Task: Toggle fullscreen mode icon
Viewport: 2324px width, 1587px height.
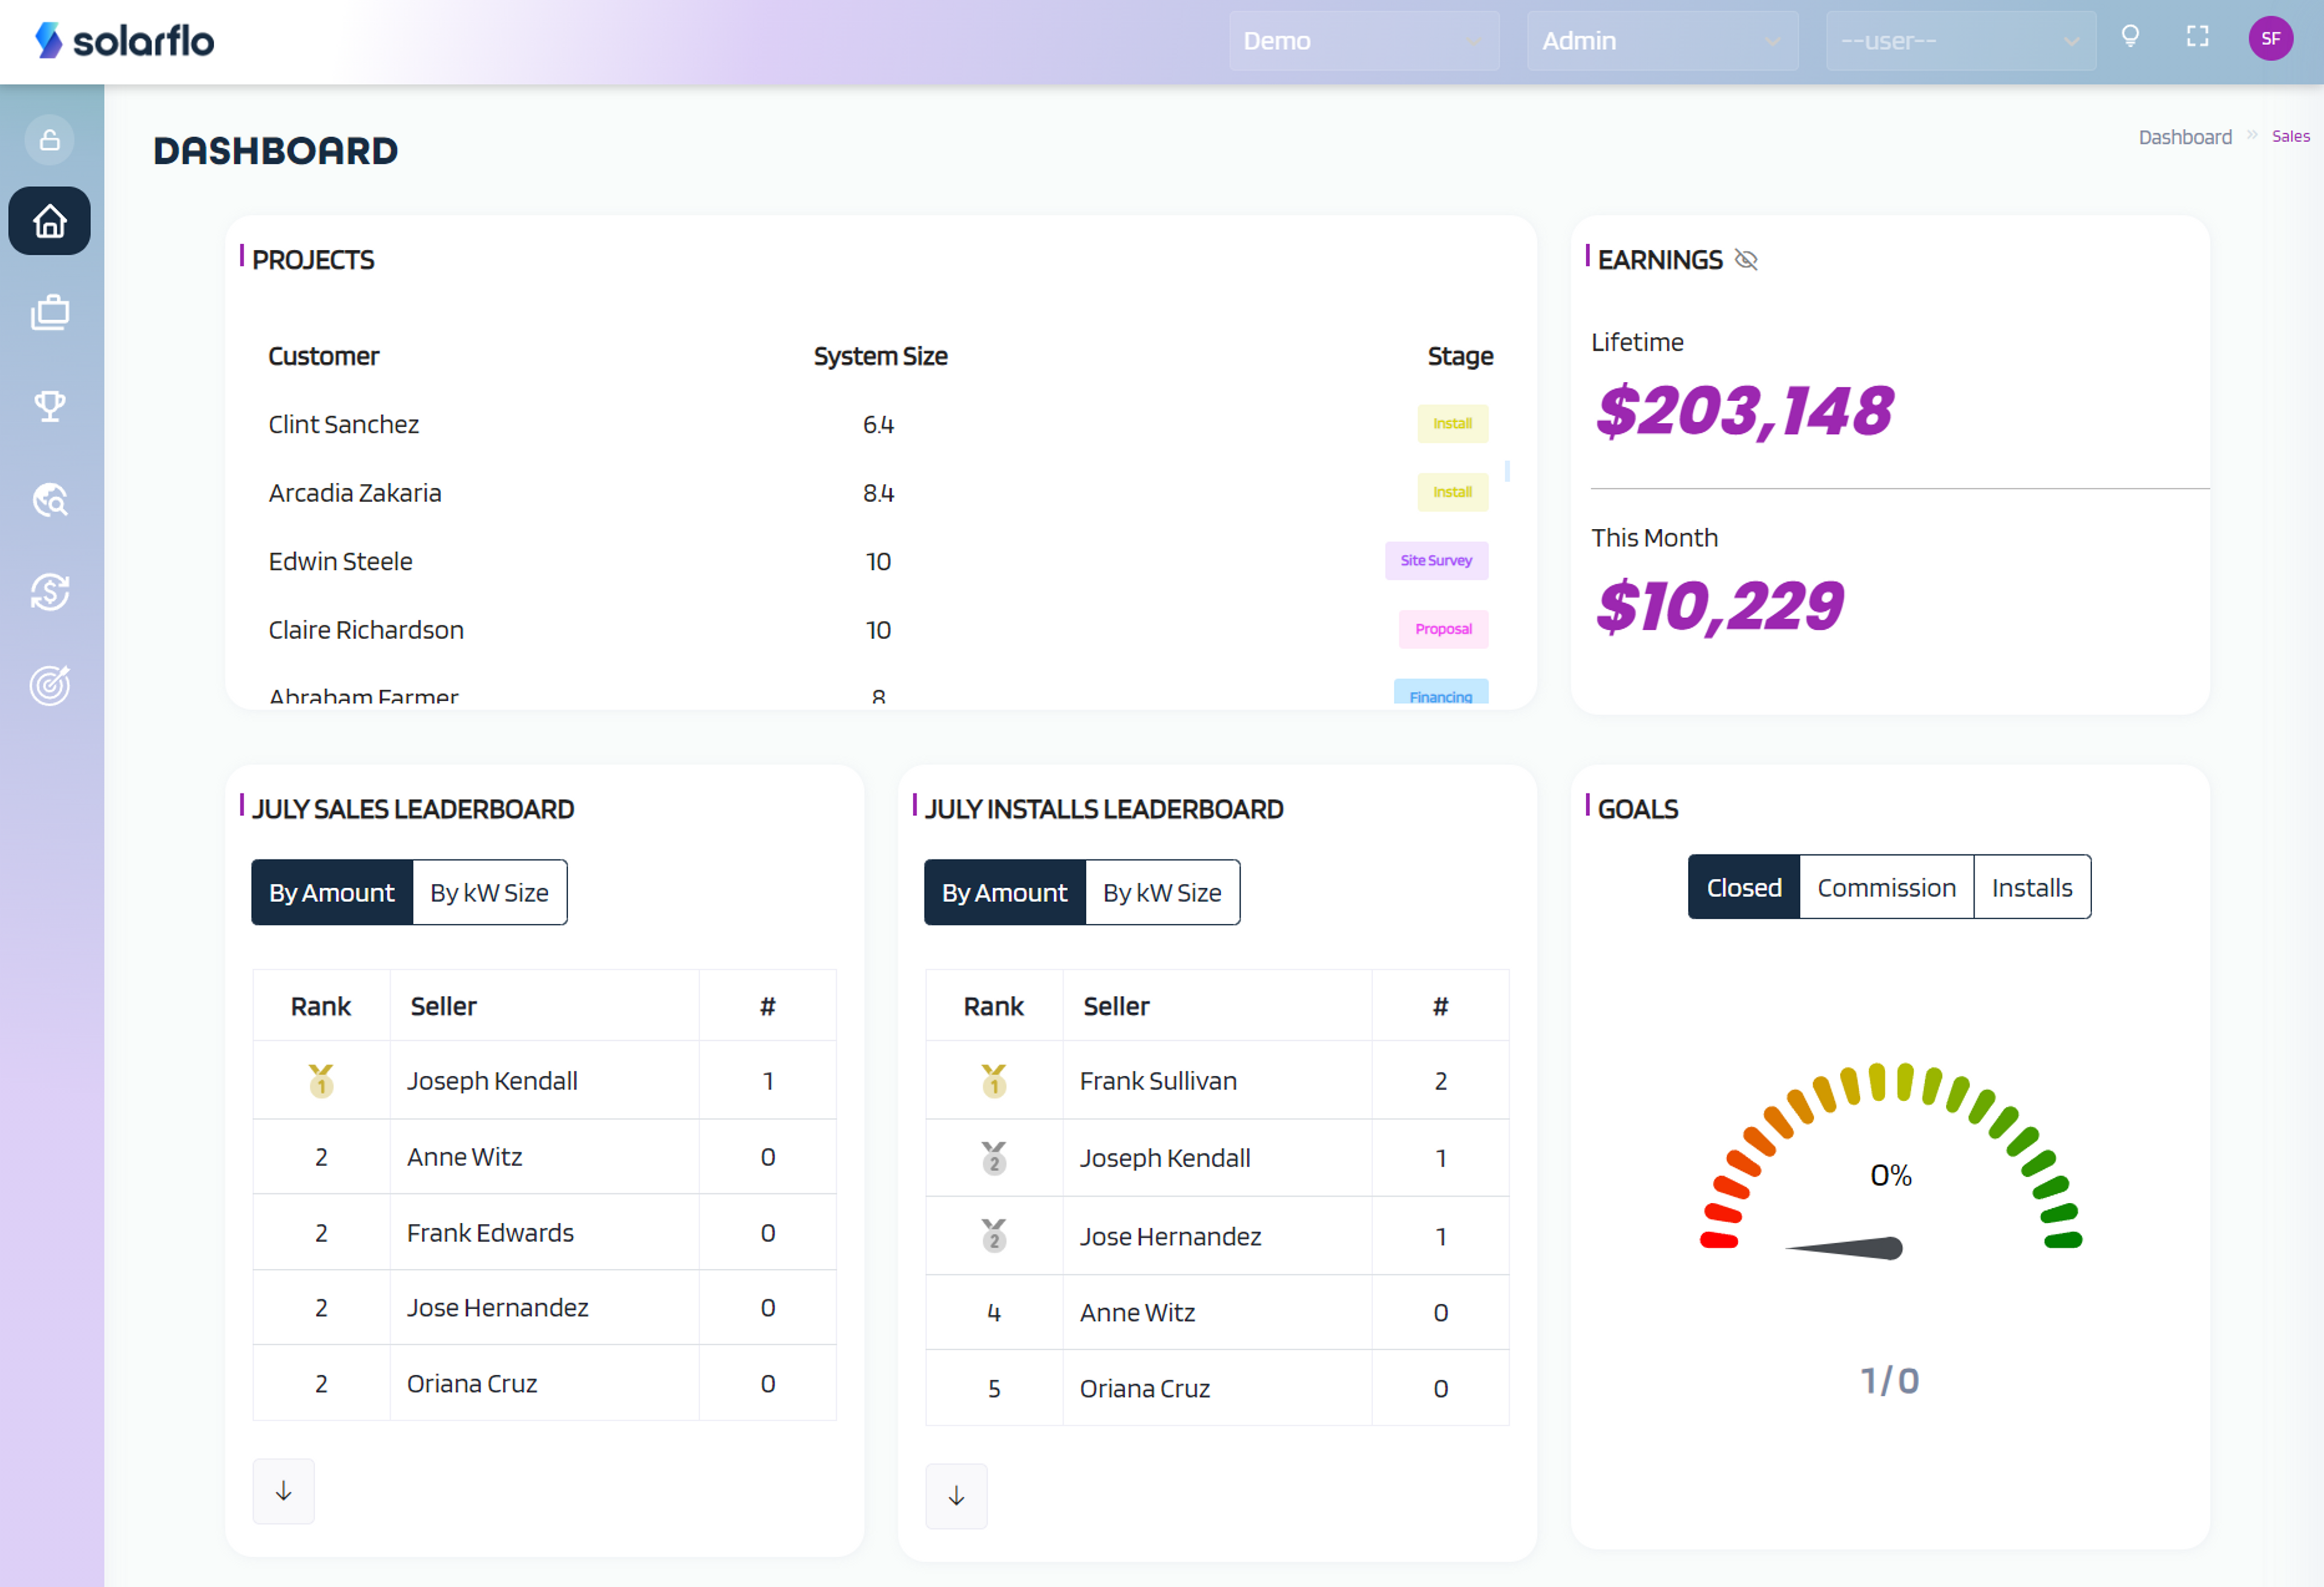Action: (x=2198, y=37)
